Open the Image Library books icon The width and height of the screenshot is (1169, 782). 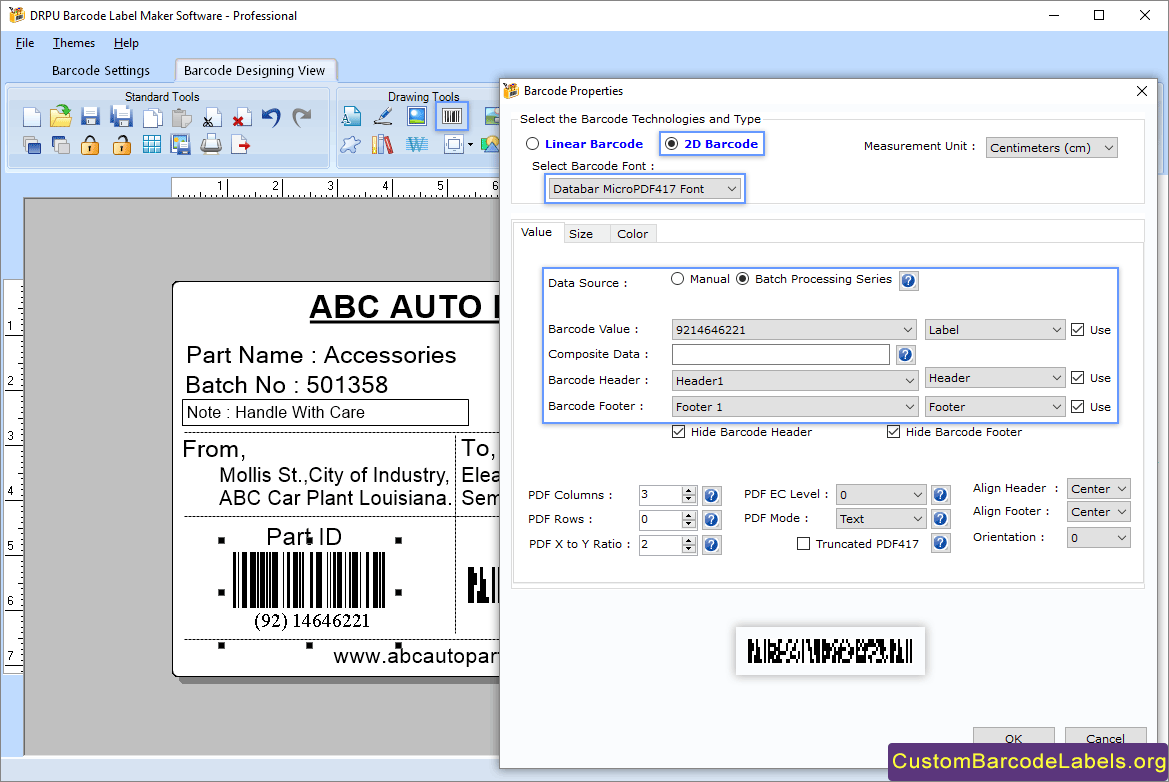coord(382,145)
